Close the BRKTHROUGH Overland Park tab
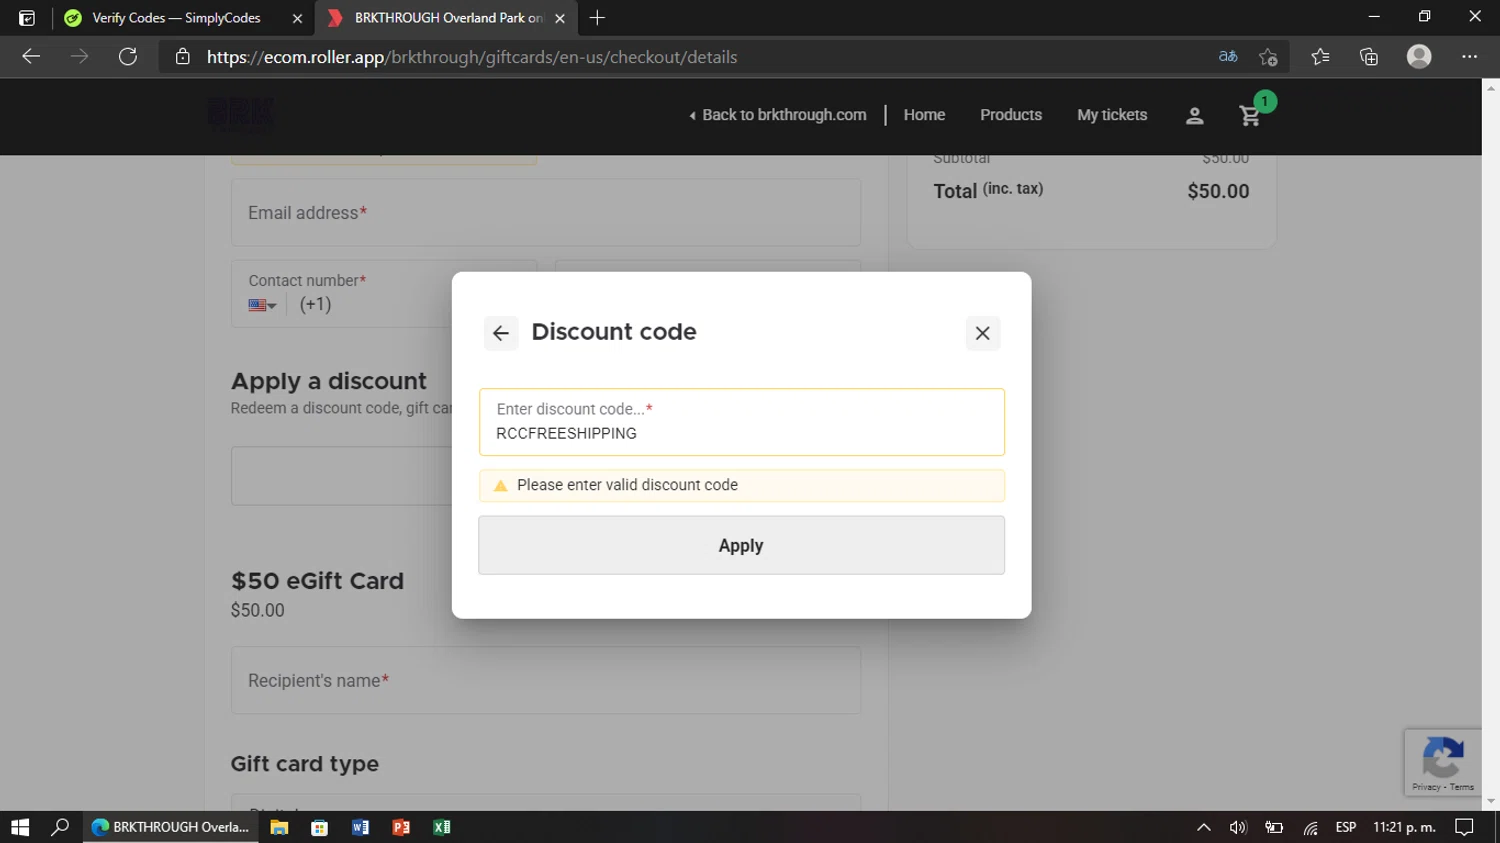The height and width of the screenshot is (843, 1500). (x=560, y=18)
